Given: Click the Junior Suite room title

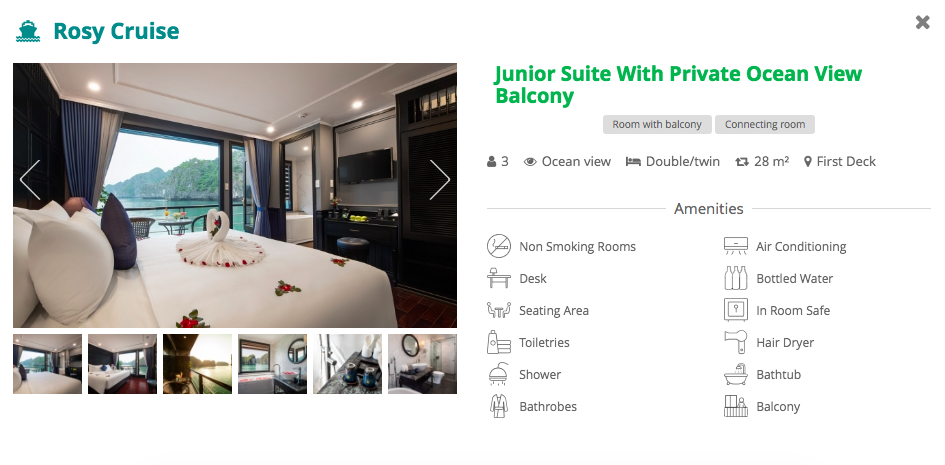Looking at the screenshot, I should pyautogui.click(x=678, y=84).
